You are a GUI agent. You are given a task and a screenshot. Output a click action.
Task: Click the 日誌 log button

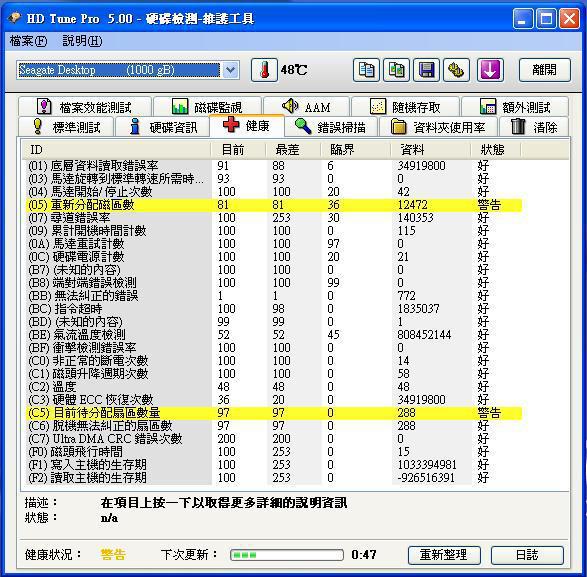click(527, 555)
